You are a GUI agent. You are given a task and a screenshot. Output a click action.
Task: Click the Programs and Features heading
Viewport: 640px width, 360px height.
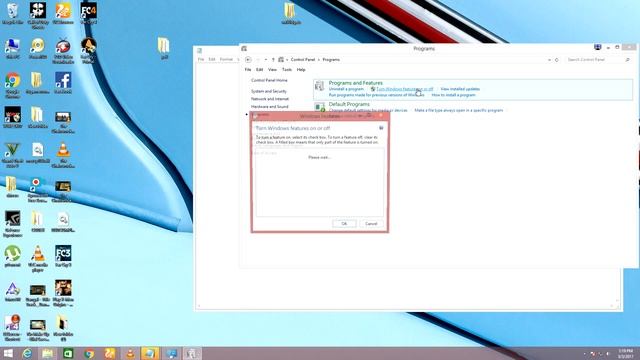click(356, 83)
